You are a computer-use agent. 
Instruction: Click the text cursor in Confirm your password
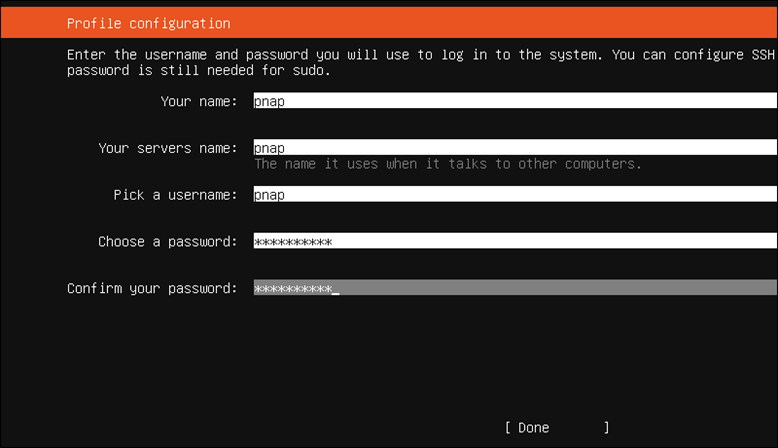336,289
